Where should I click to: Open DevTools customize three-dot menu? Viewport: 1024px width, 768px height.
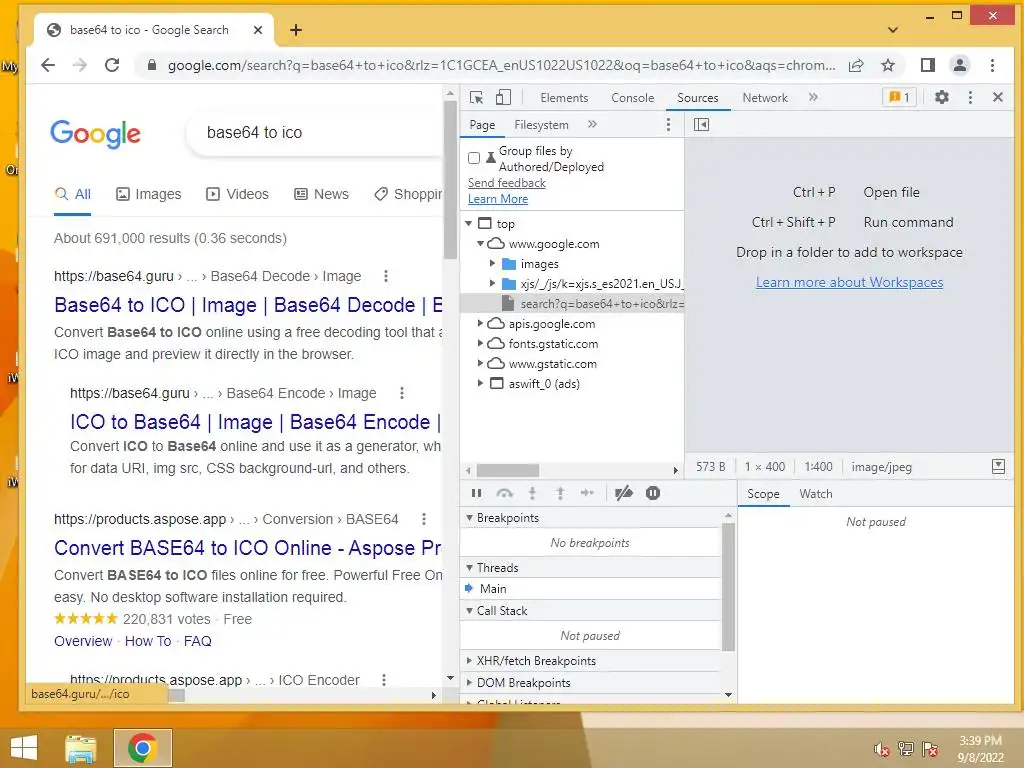pyautogui.click(x=970, y=97)
